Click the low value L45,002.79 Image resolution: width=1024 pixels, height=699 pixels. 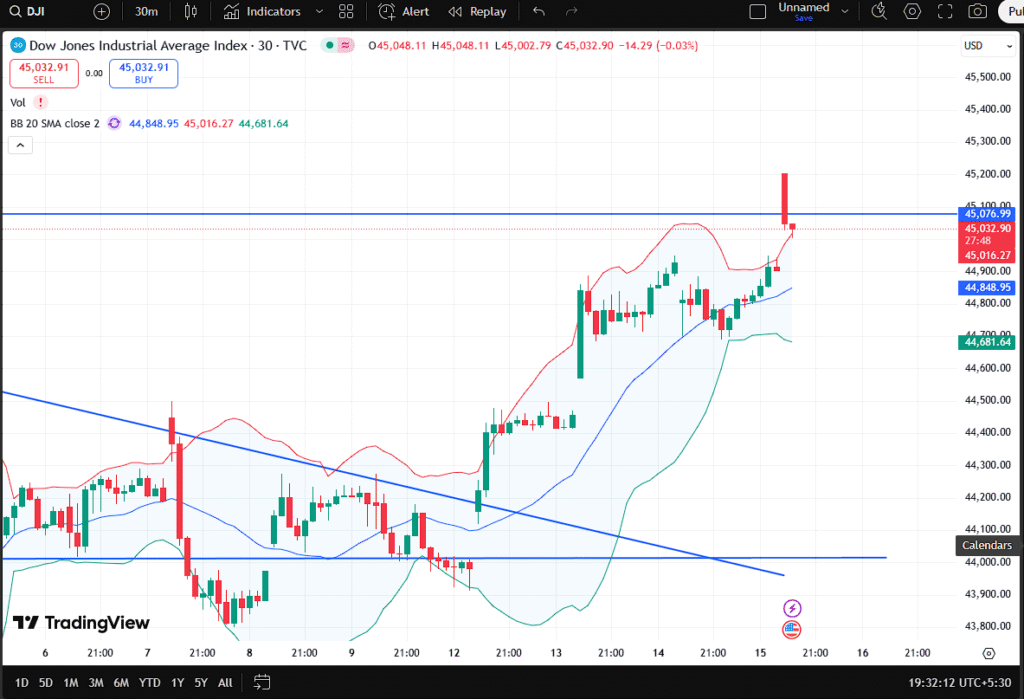pos(522,46)
